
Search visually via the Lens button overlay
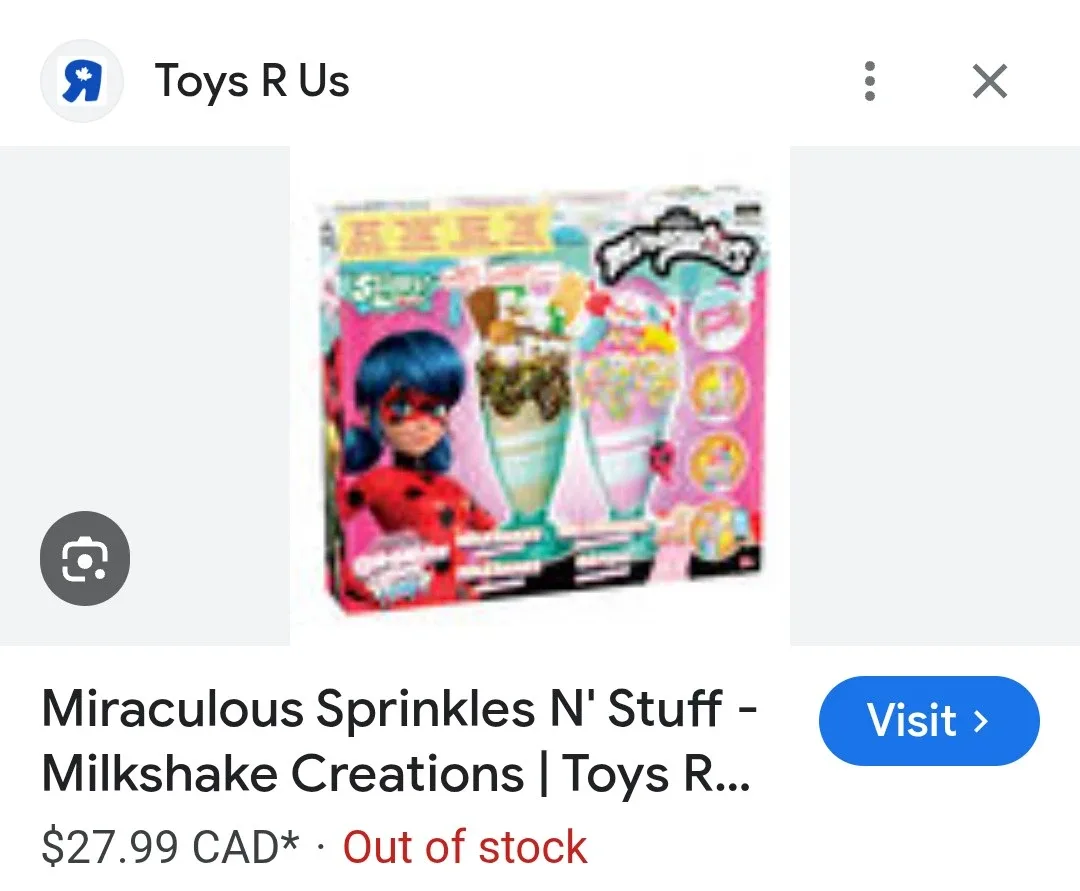click(84, 559)
